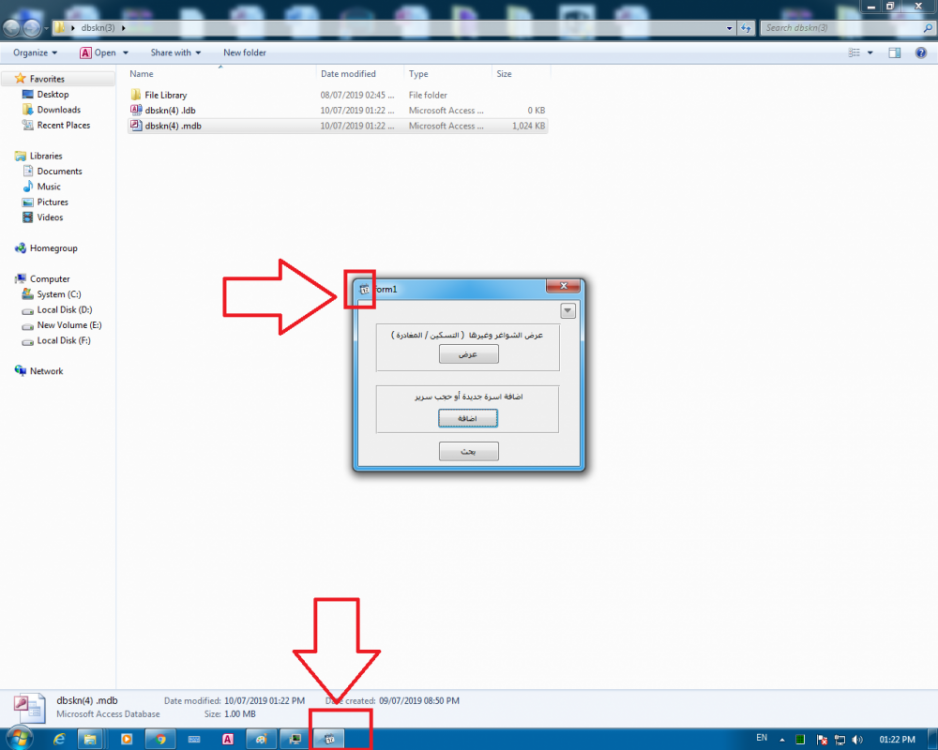Go back in Explorer navigation
The width and height of the screenshot is (938, 750).
pos(12,28)
